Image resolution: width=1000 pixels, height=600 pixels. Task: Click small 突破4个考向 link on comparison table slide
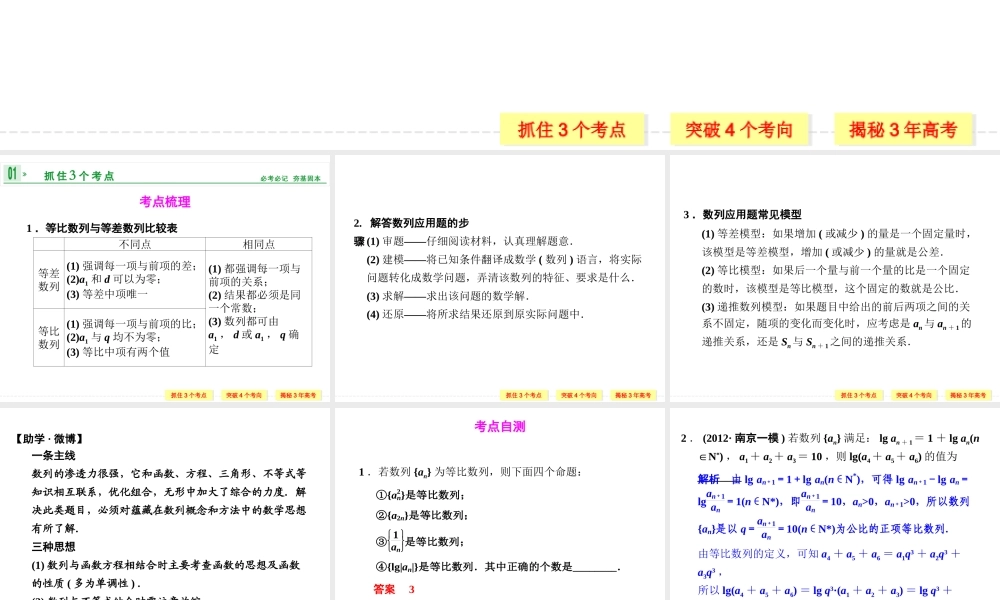[244, 395]
